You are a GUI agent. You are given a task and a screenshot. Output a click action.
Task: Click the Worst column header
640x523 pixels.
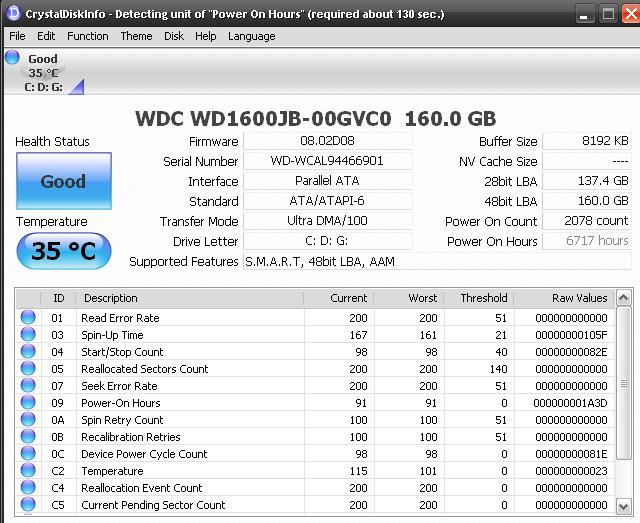point(409,298)
